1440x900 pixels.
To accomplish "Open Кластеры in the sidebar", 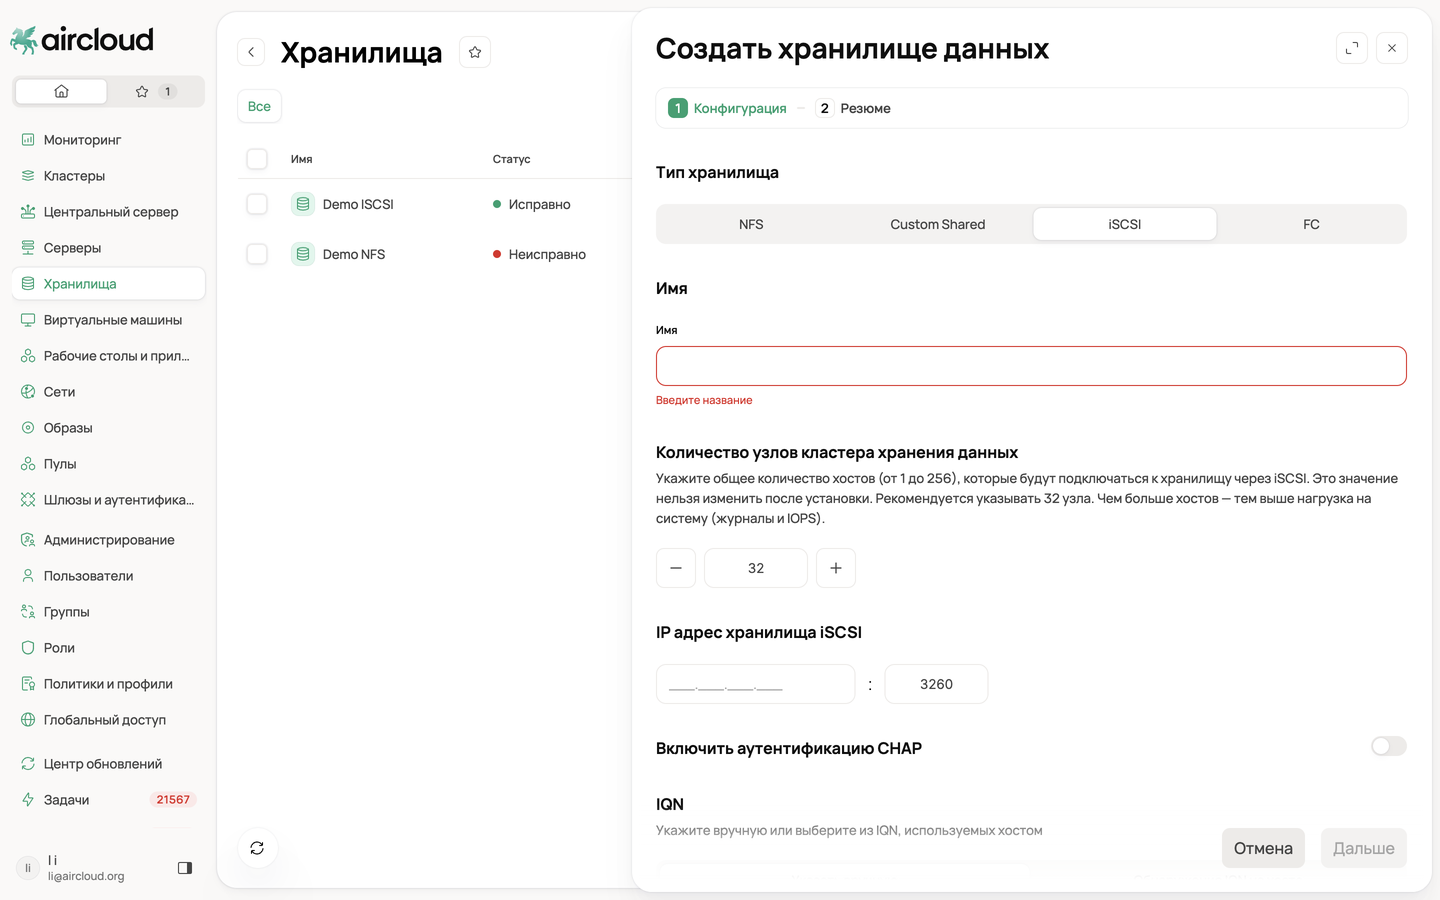I will pos(108,176).
